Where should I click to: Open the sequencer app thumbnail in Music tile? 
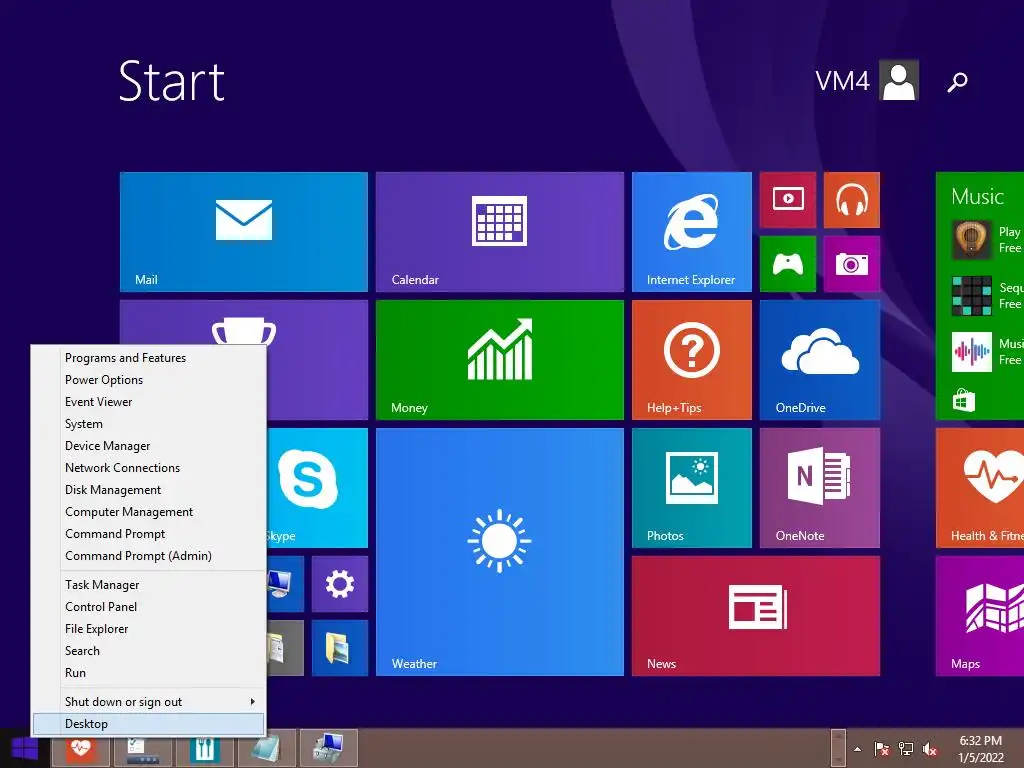click(972, 296)
